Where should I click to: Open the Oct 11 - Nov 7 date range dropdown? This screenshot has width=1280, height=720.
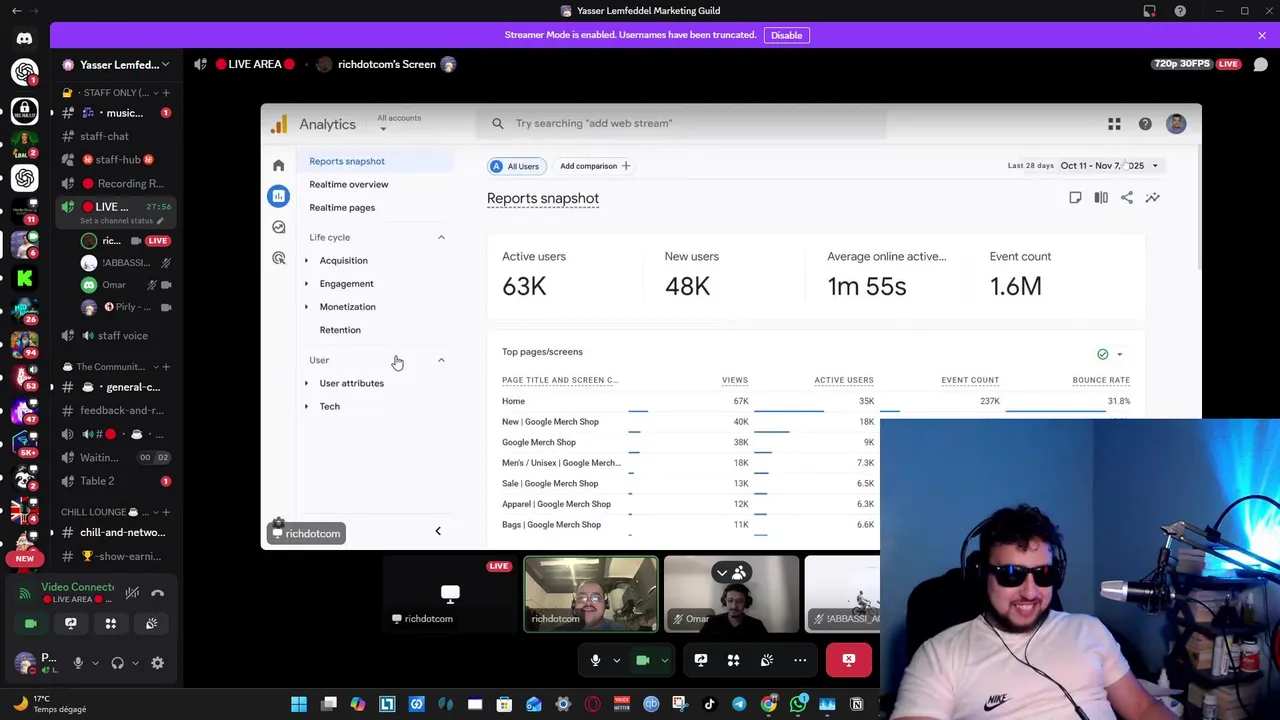click(1109, 166)
